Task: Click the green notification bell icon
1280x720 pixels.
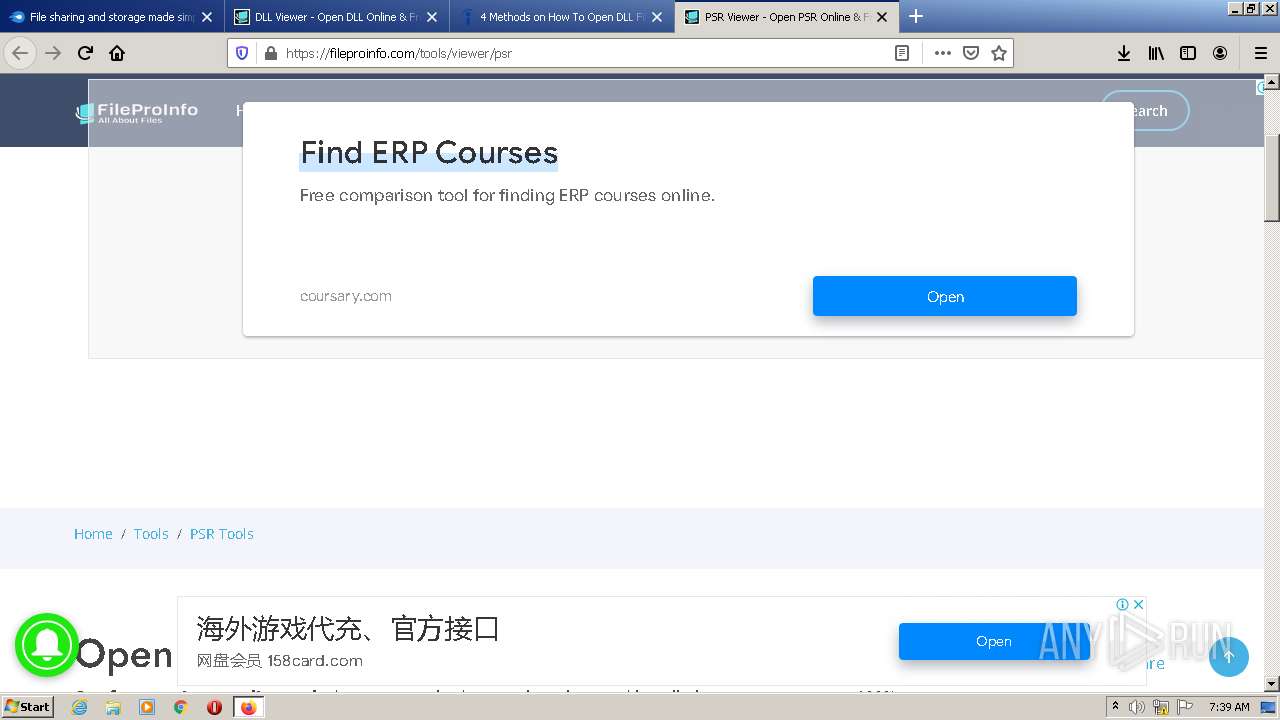Action: pyautogui.click(x=47, y=646)
